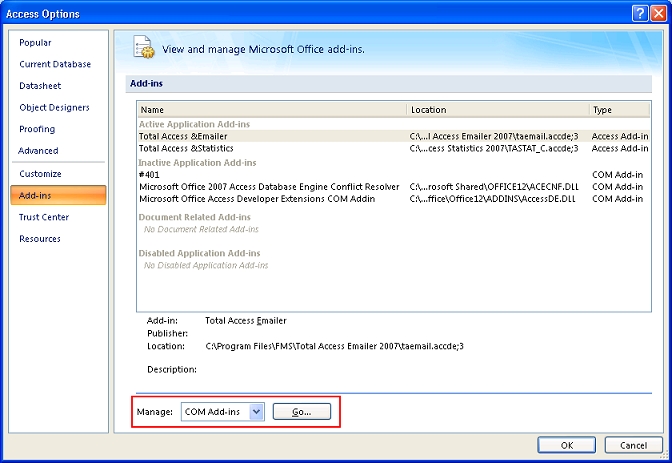Image resolution: width=672 pixels, height=463 pixels.
Task: Click the Description label in details
Action: [172, 370]
